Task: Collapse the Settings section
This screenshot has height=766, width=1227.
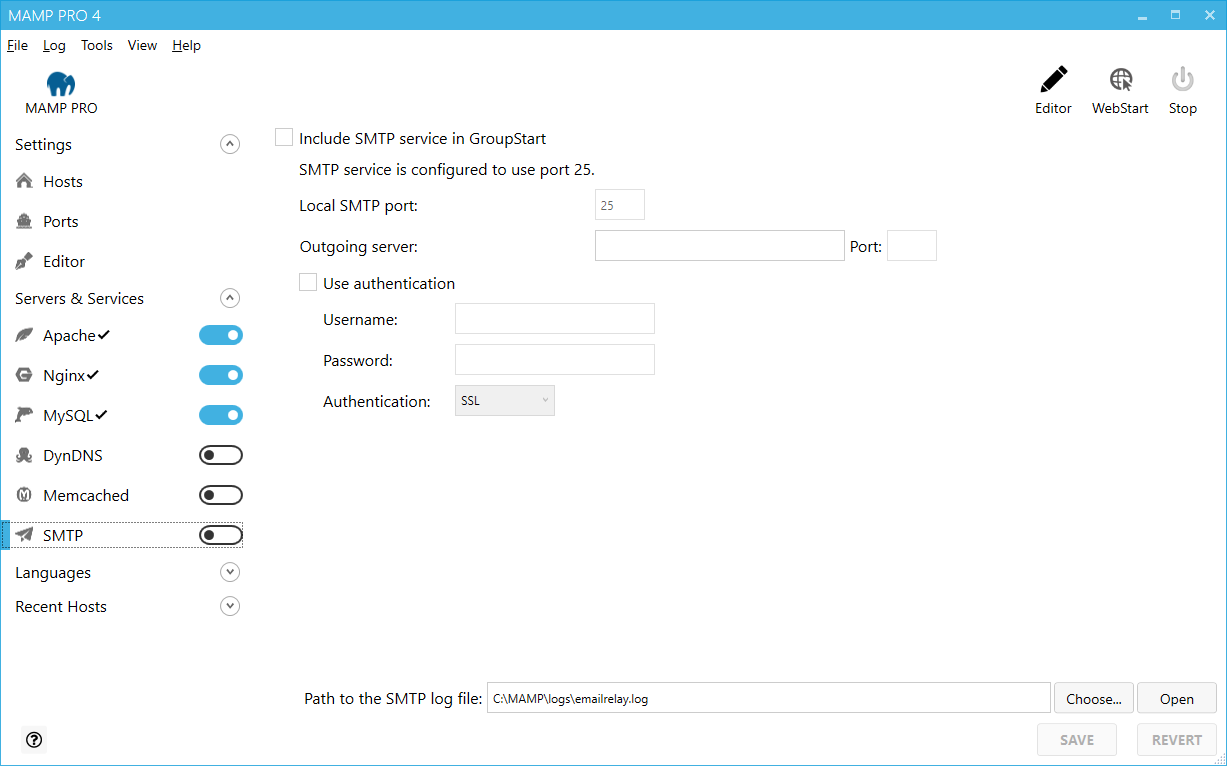Action: (x=230, y=144)
